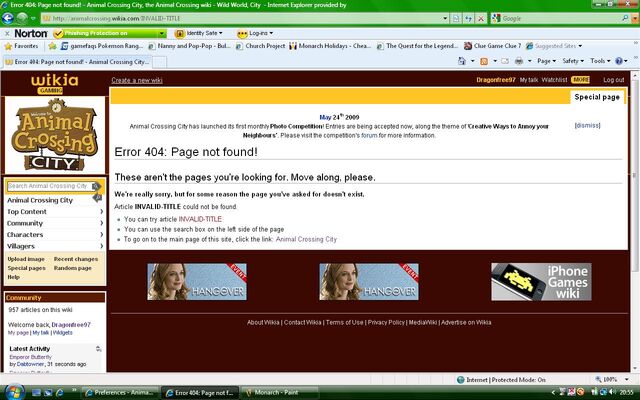Click the search go button beside the wiki search field
Image resolution: width=640 pixels, height=400 pixels.
(x=96, y=186)
